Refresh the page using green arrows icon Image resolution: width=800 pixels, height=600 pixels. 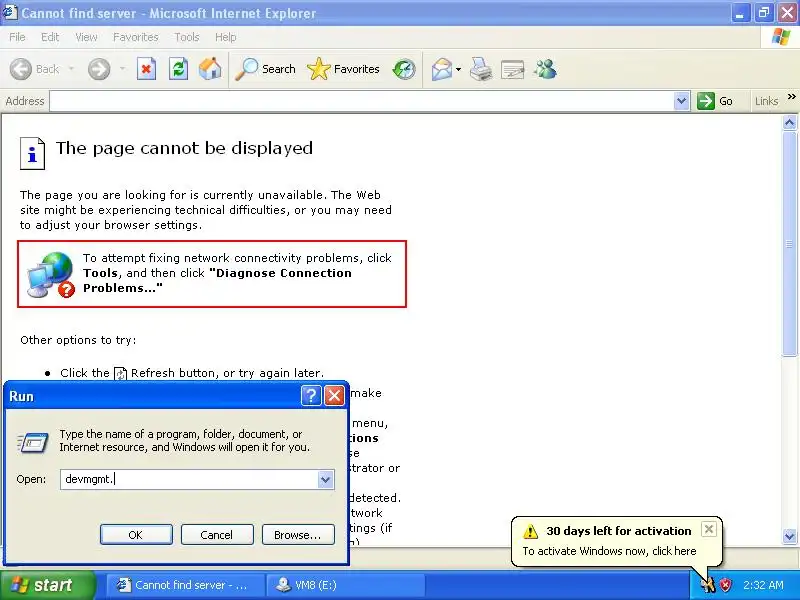coord(179,69)
